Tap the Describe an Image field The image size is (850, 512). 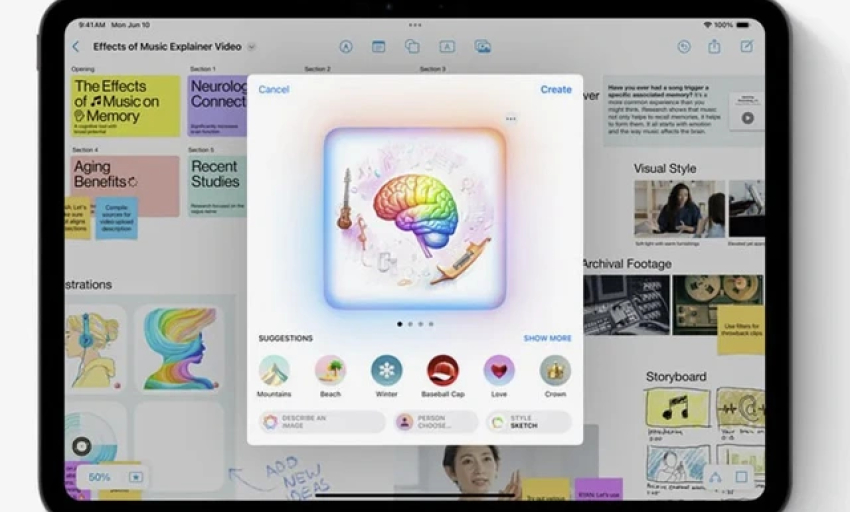click(323, 422)
